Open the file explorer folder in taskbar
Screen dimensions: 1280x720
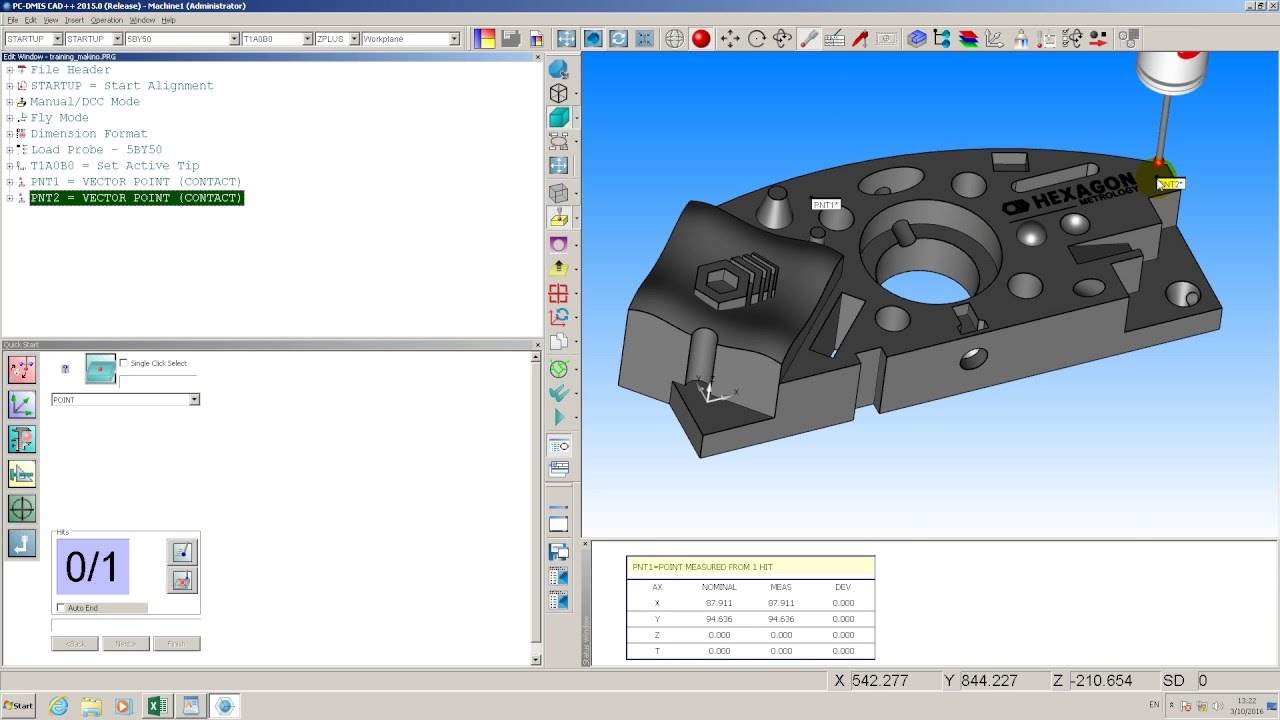pos(91,706)
